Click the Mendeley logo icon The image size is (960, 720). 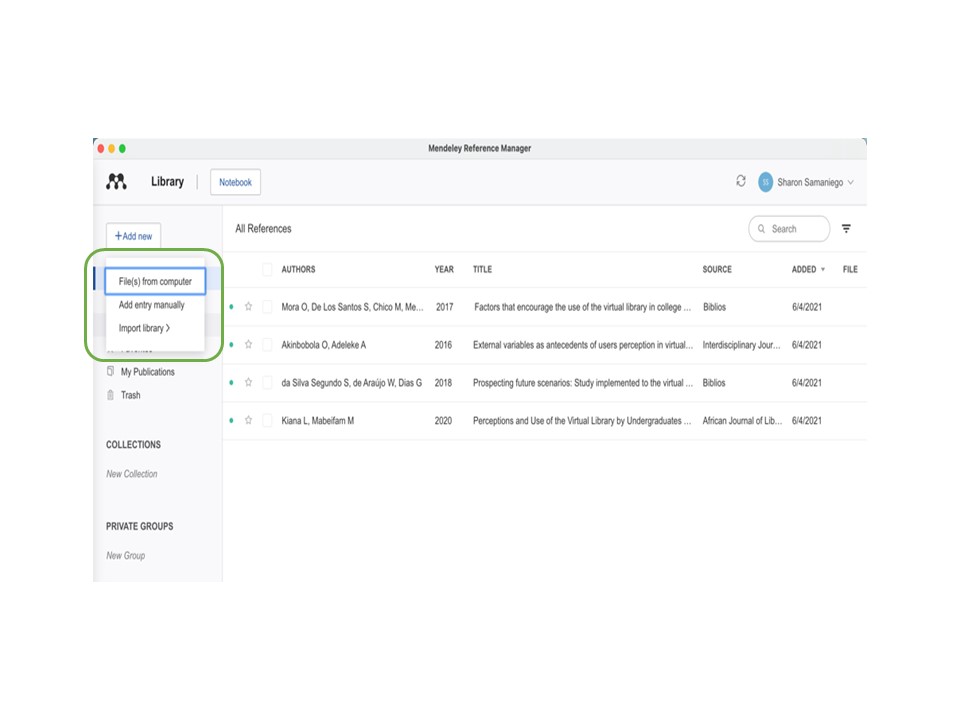pos(116,181)
